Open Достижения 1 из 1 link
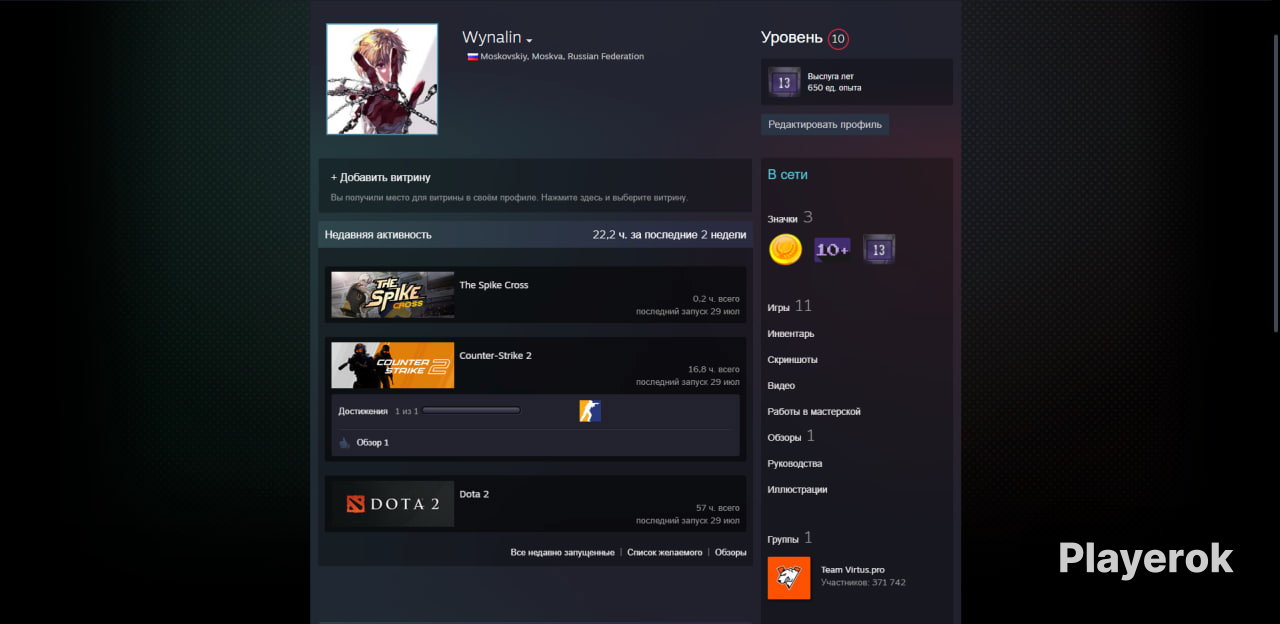Image resolution: width=1280 pixels, height=624 pixels. click(x=378, y=411)
